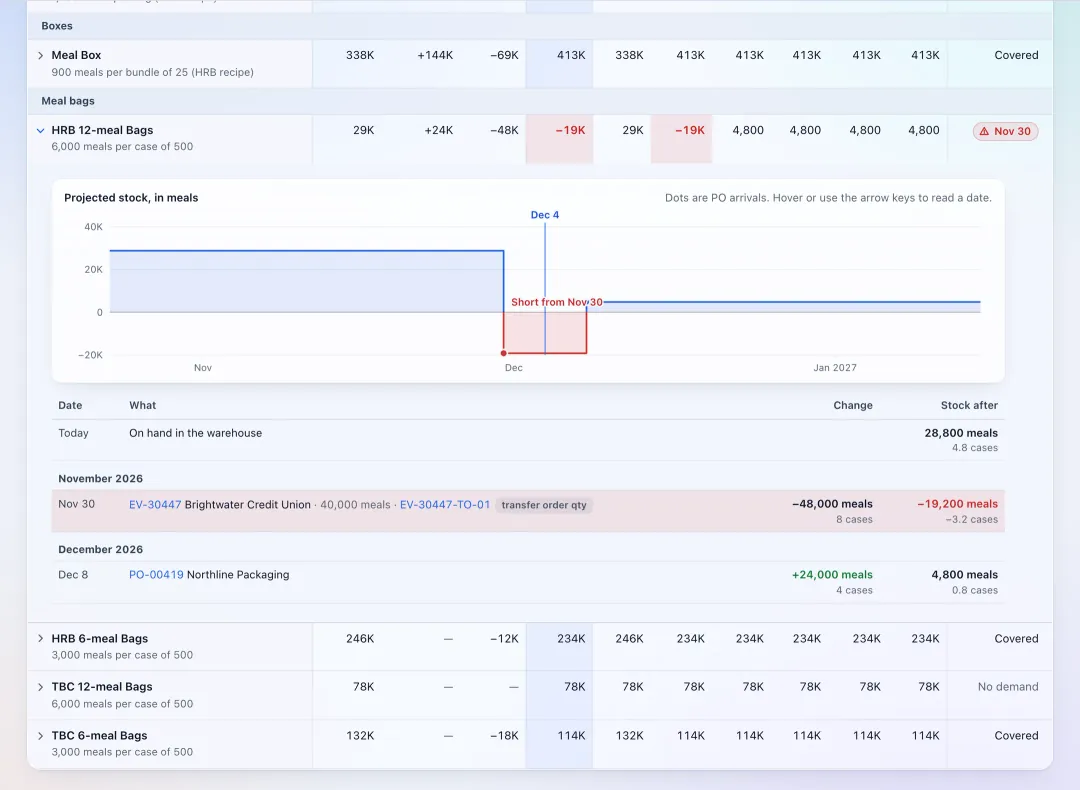Click the December 2026 group heading
The image size is (1080, 790).
click(101, 549)
